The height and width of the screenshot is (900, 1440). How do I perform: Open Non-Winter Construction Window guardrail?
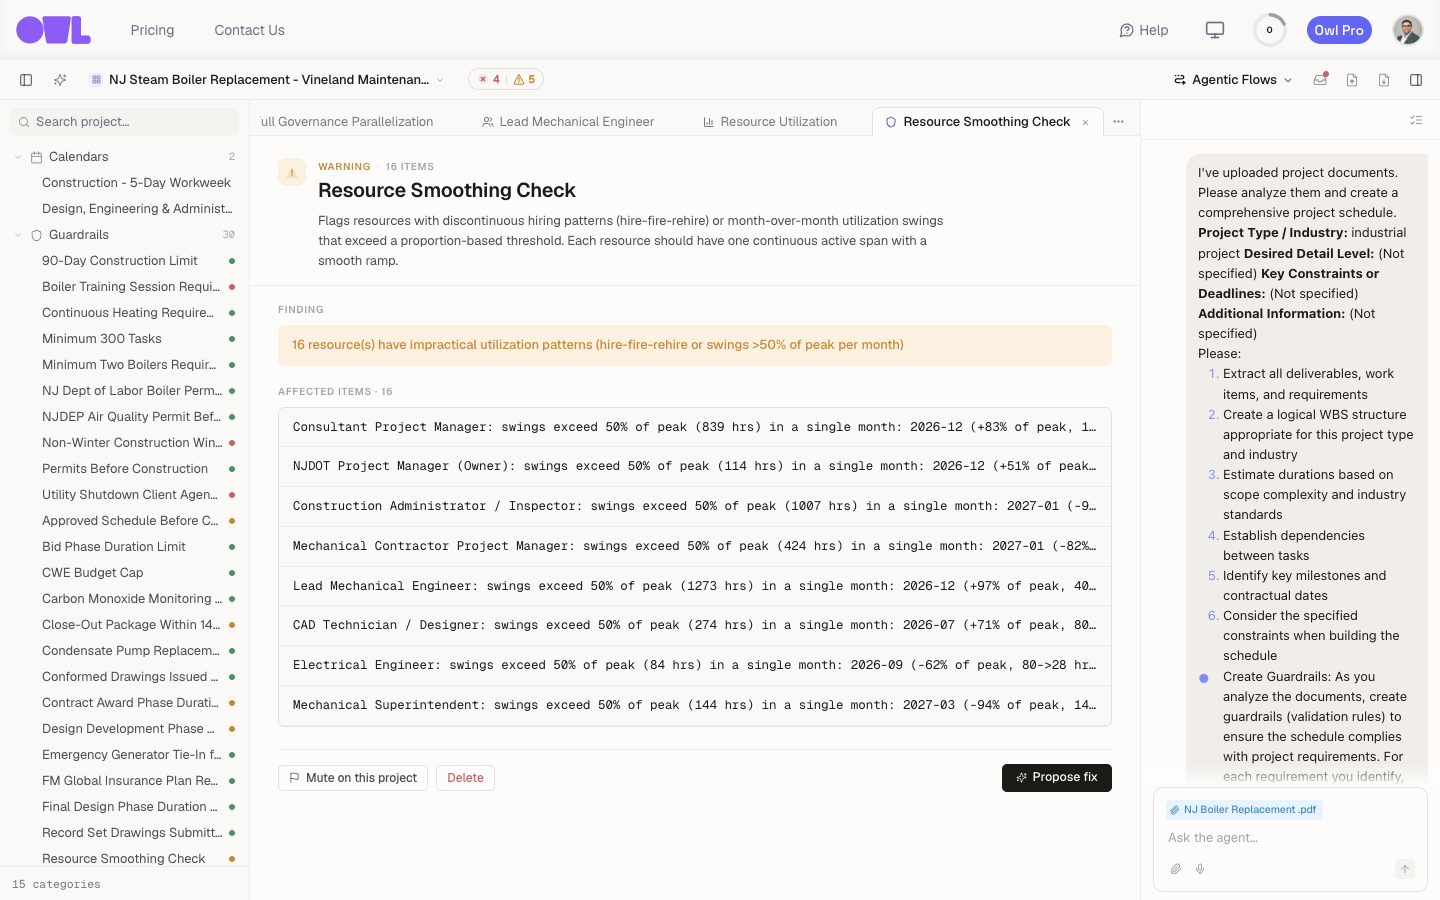pos(132,443)
